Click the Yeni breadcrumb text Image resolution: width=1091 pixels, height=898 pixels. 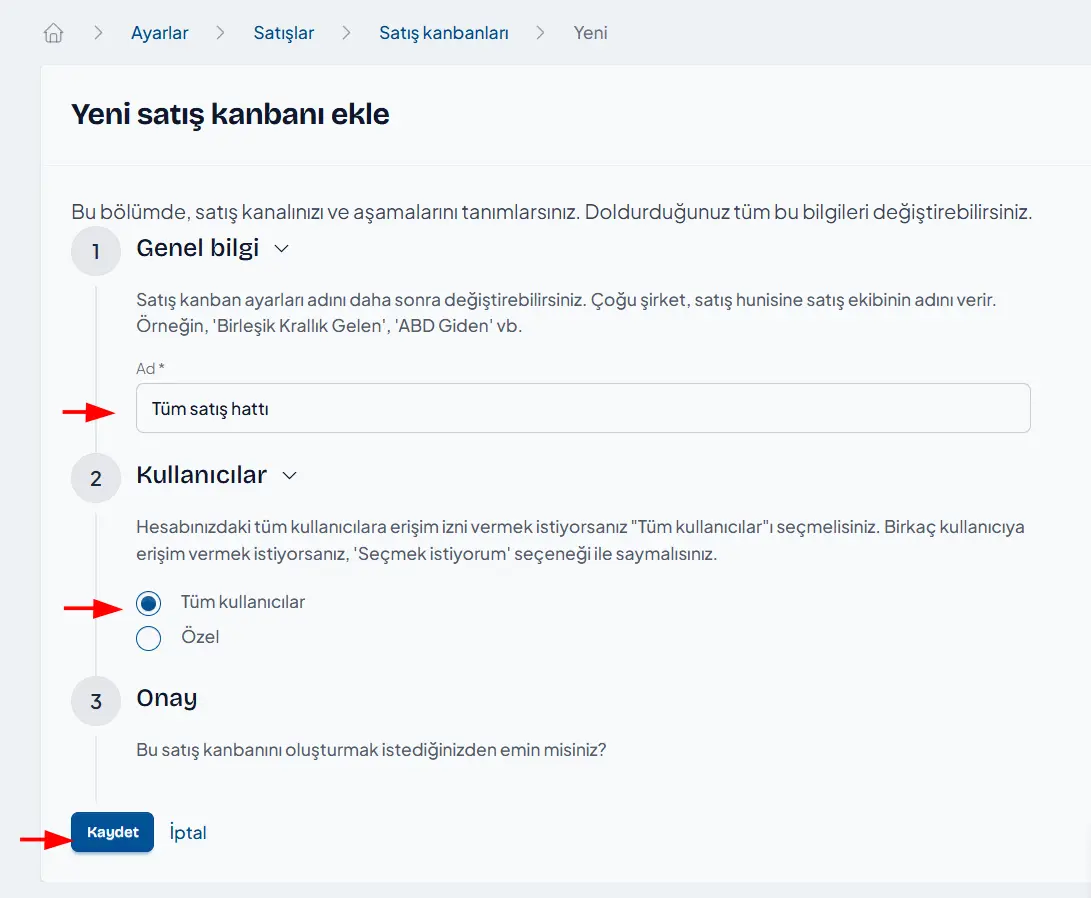point(590,33)
